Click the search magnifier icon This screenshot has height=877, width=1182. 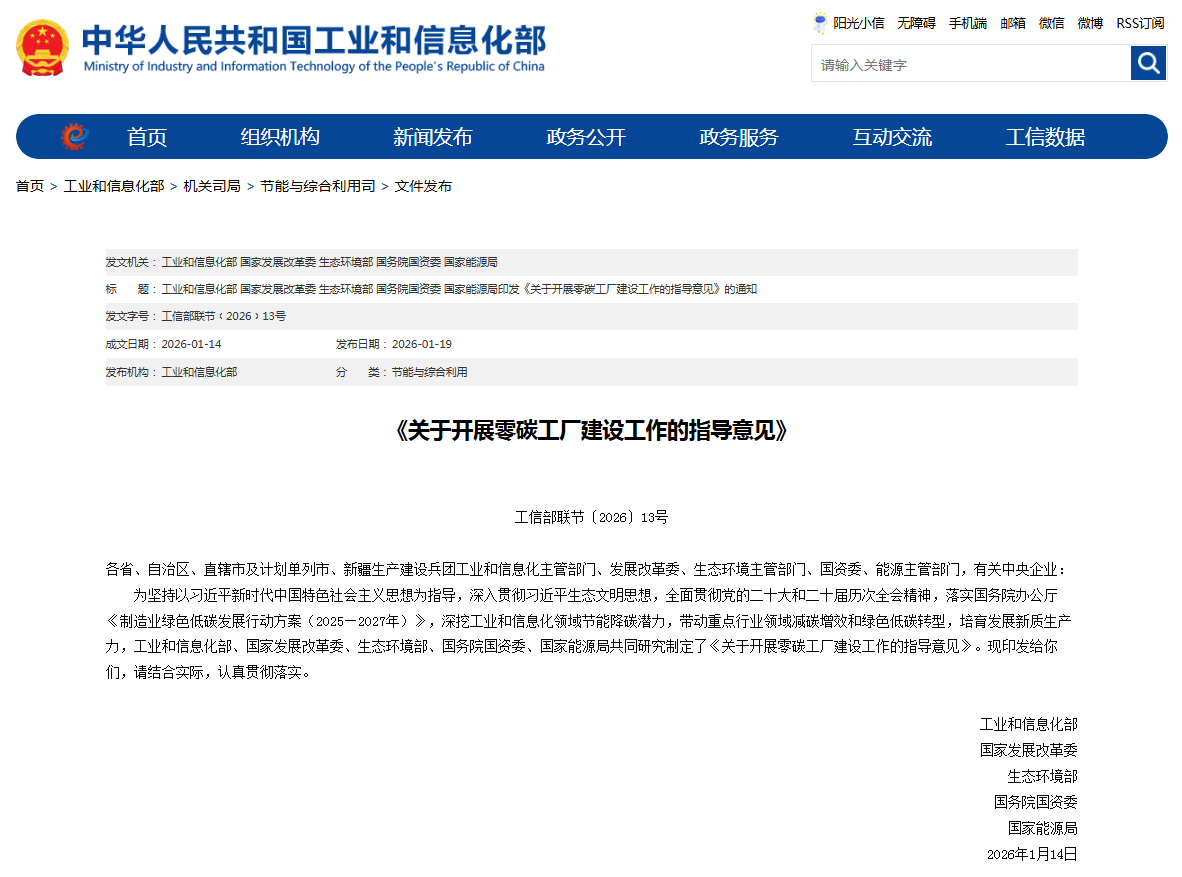pos(1148,62)
